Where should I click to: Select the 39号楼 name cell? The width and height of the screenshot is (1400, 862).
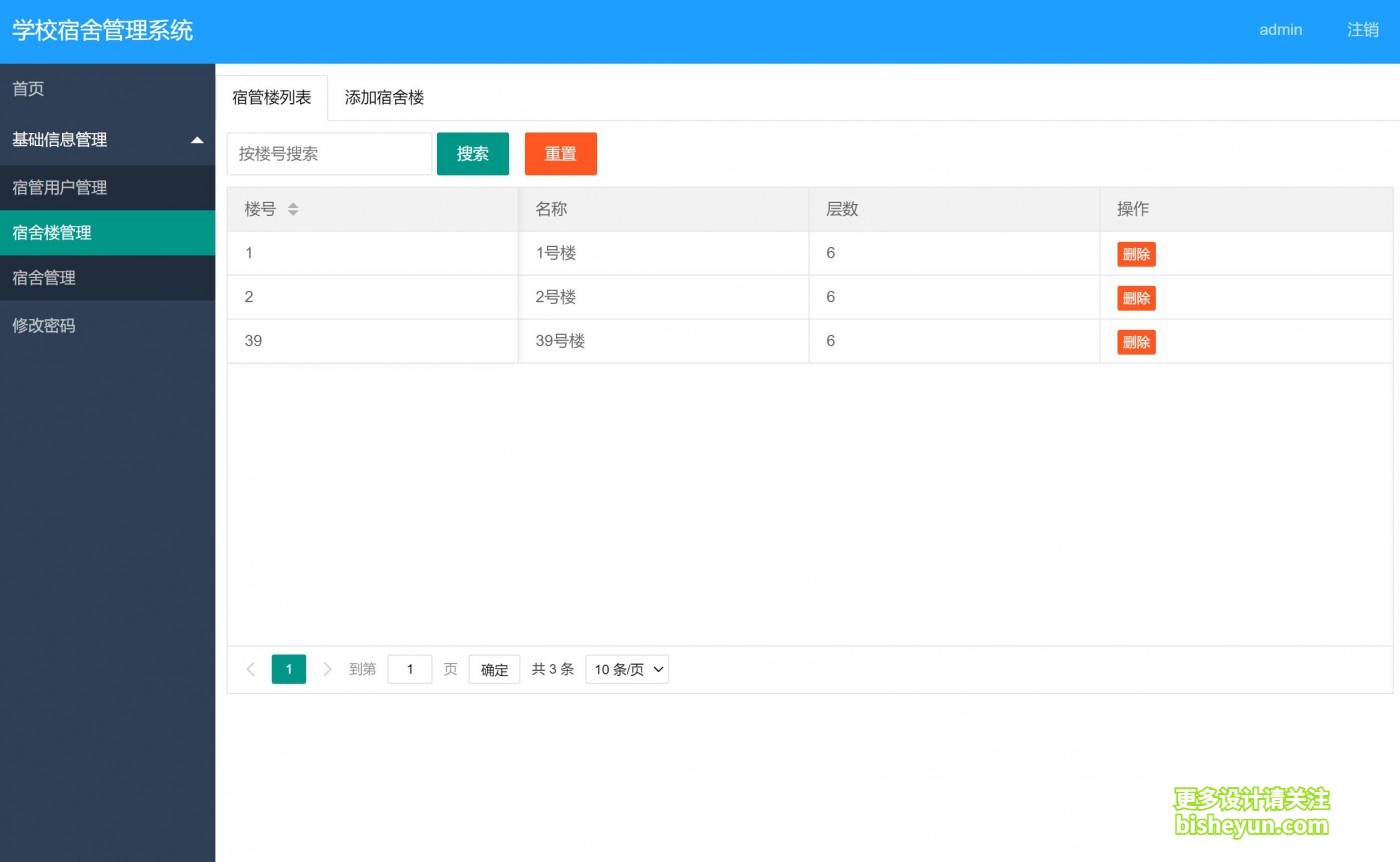(x=663, y=342)
